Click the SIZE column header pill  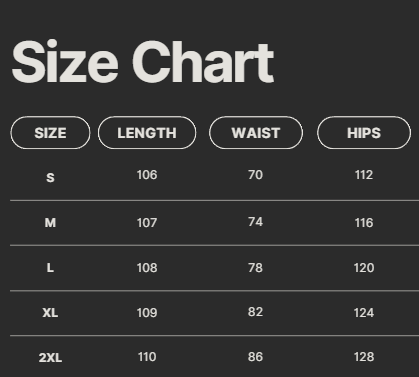pos(50,133)
